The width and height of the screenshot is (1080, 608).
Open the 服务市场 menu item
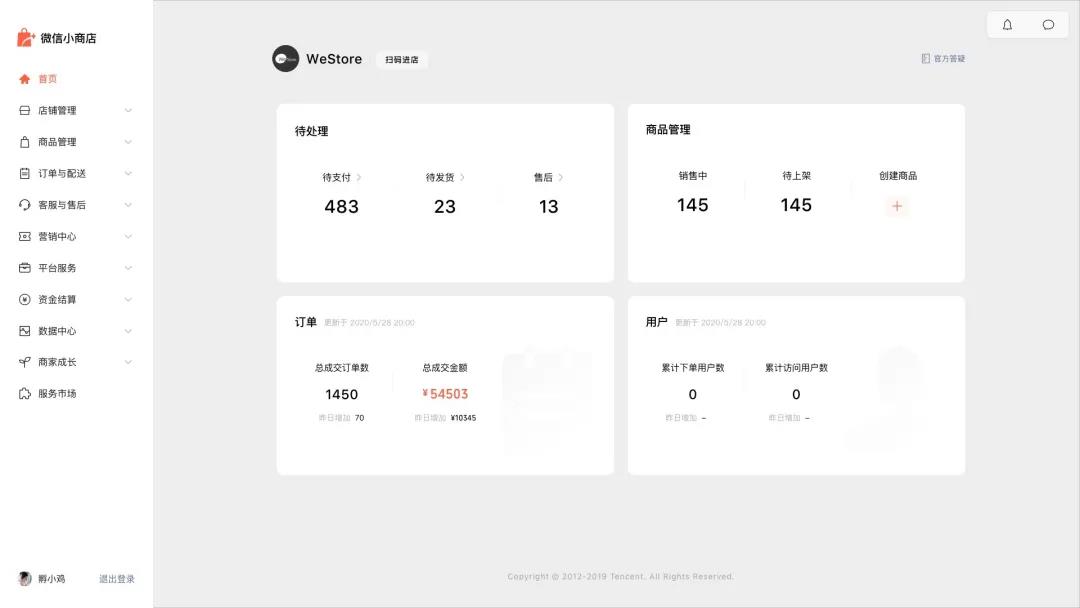click(57, 394)
